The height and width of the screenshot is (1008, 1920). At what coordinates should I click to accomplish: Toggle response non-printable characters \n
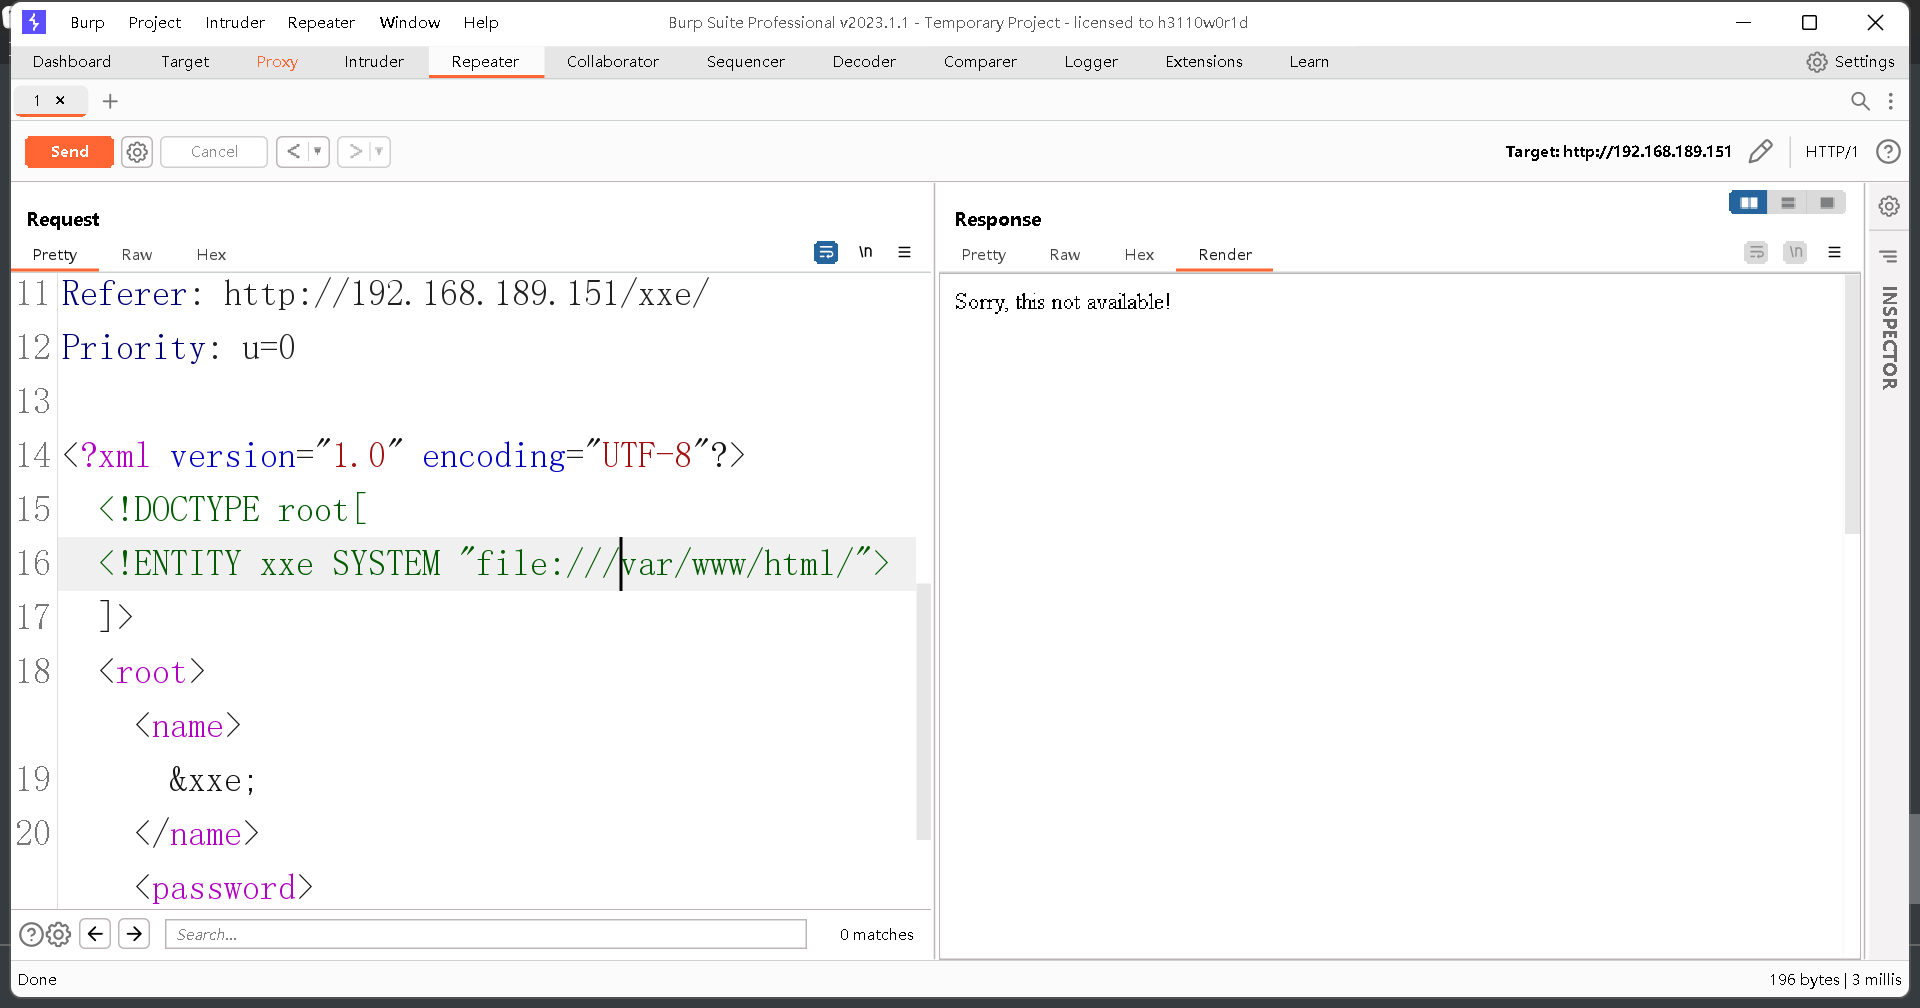pyautogui.click(x=1795, y=252)
